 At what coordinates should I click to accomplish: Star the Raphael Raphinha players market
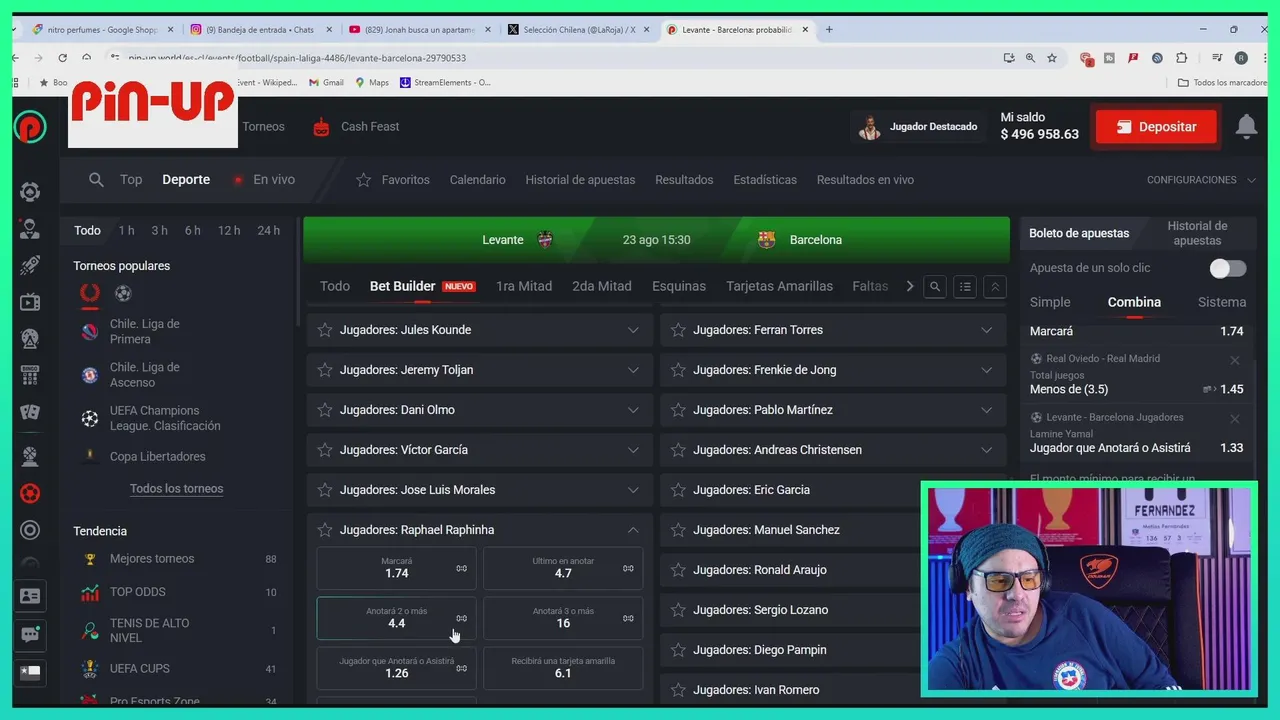(x=324, y=530)
